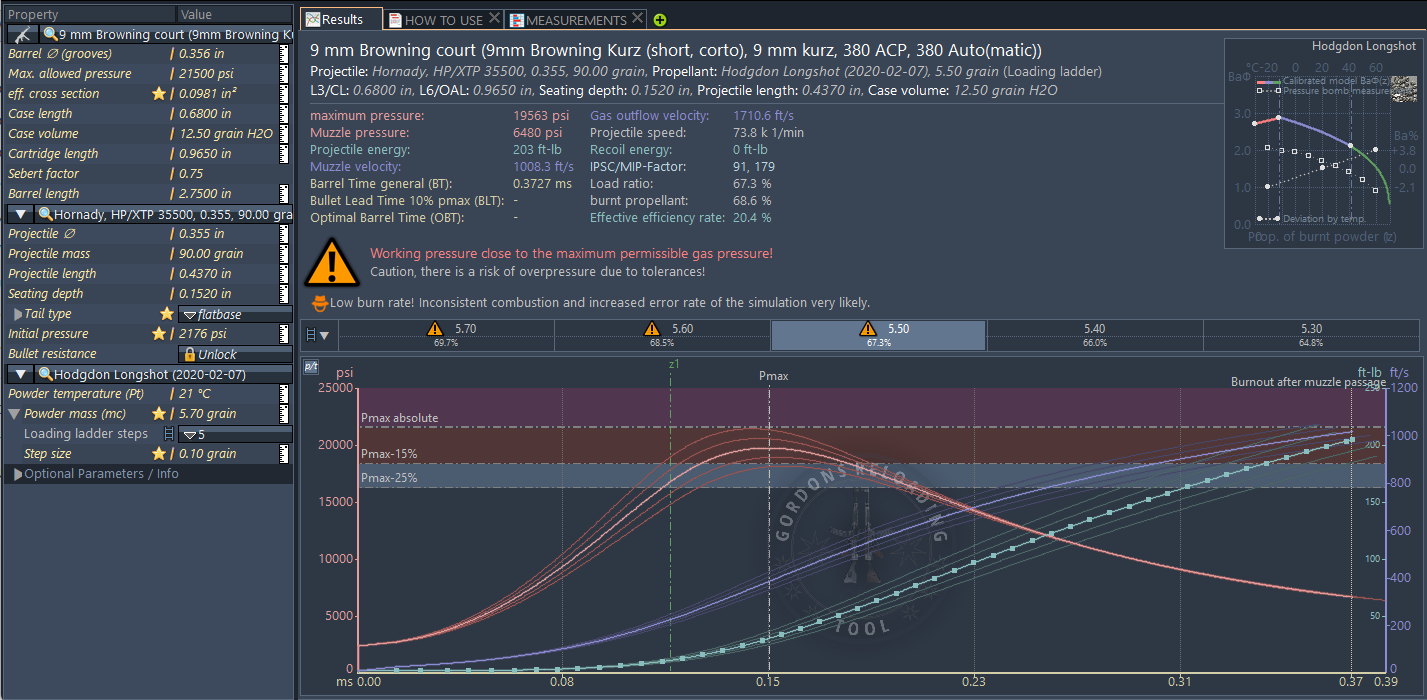The image size is (1427, 700).
Task: Click ruler unit icon for eff. cross section
Action: point(284,94)
